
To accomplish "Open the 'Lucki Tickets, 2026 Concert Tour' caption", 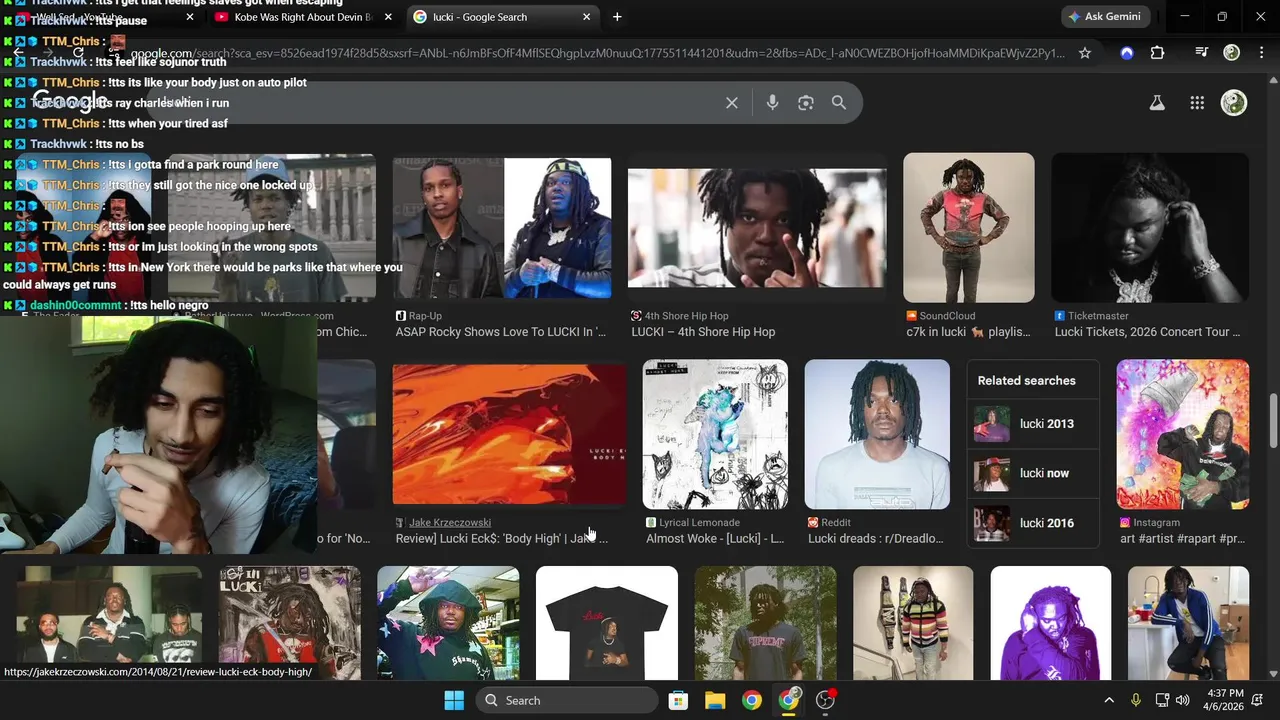I will pos(1148,332).
